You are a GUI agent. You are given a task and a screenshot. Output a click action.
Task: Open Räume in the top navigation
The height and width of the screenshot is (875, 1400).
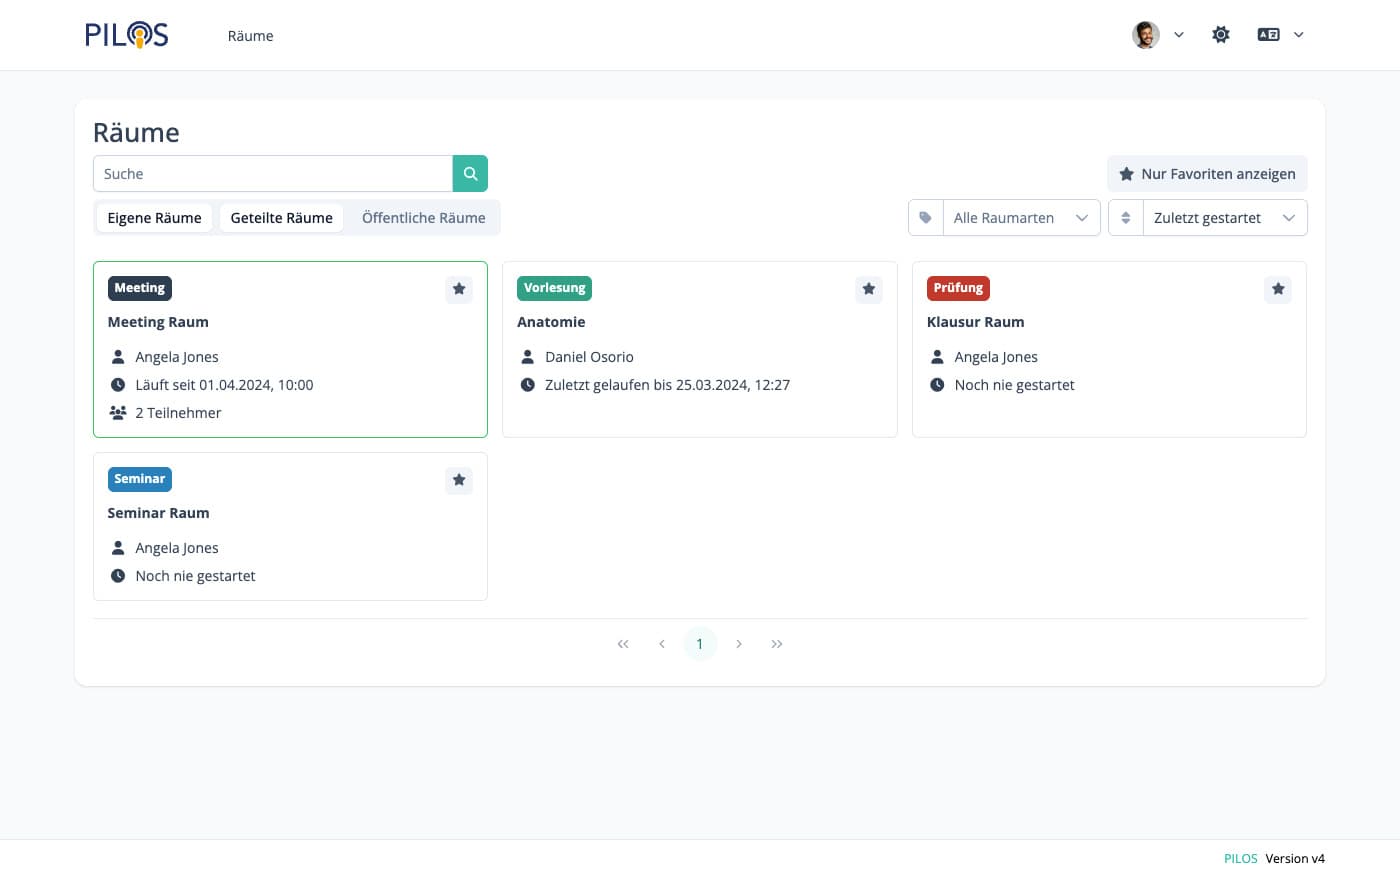coord(250,36)
